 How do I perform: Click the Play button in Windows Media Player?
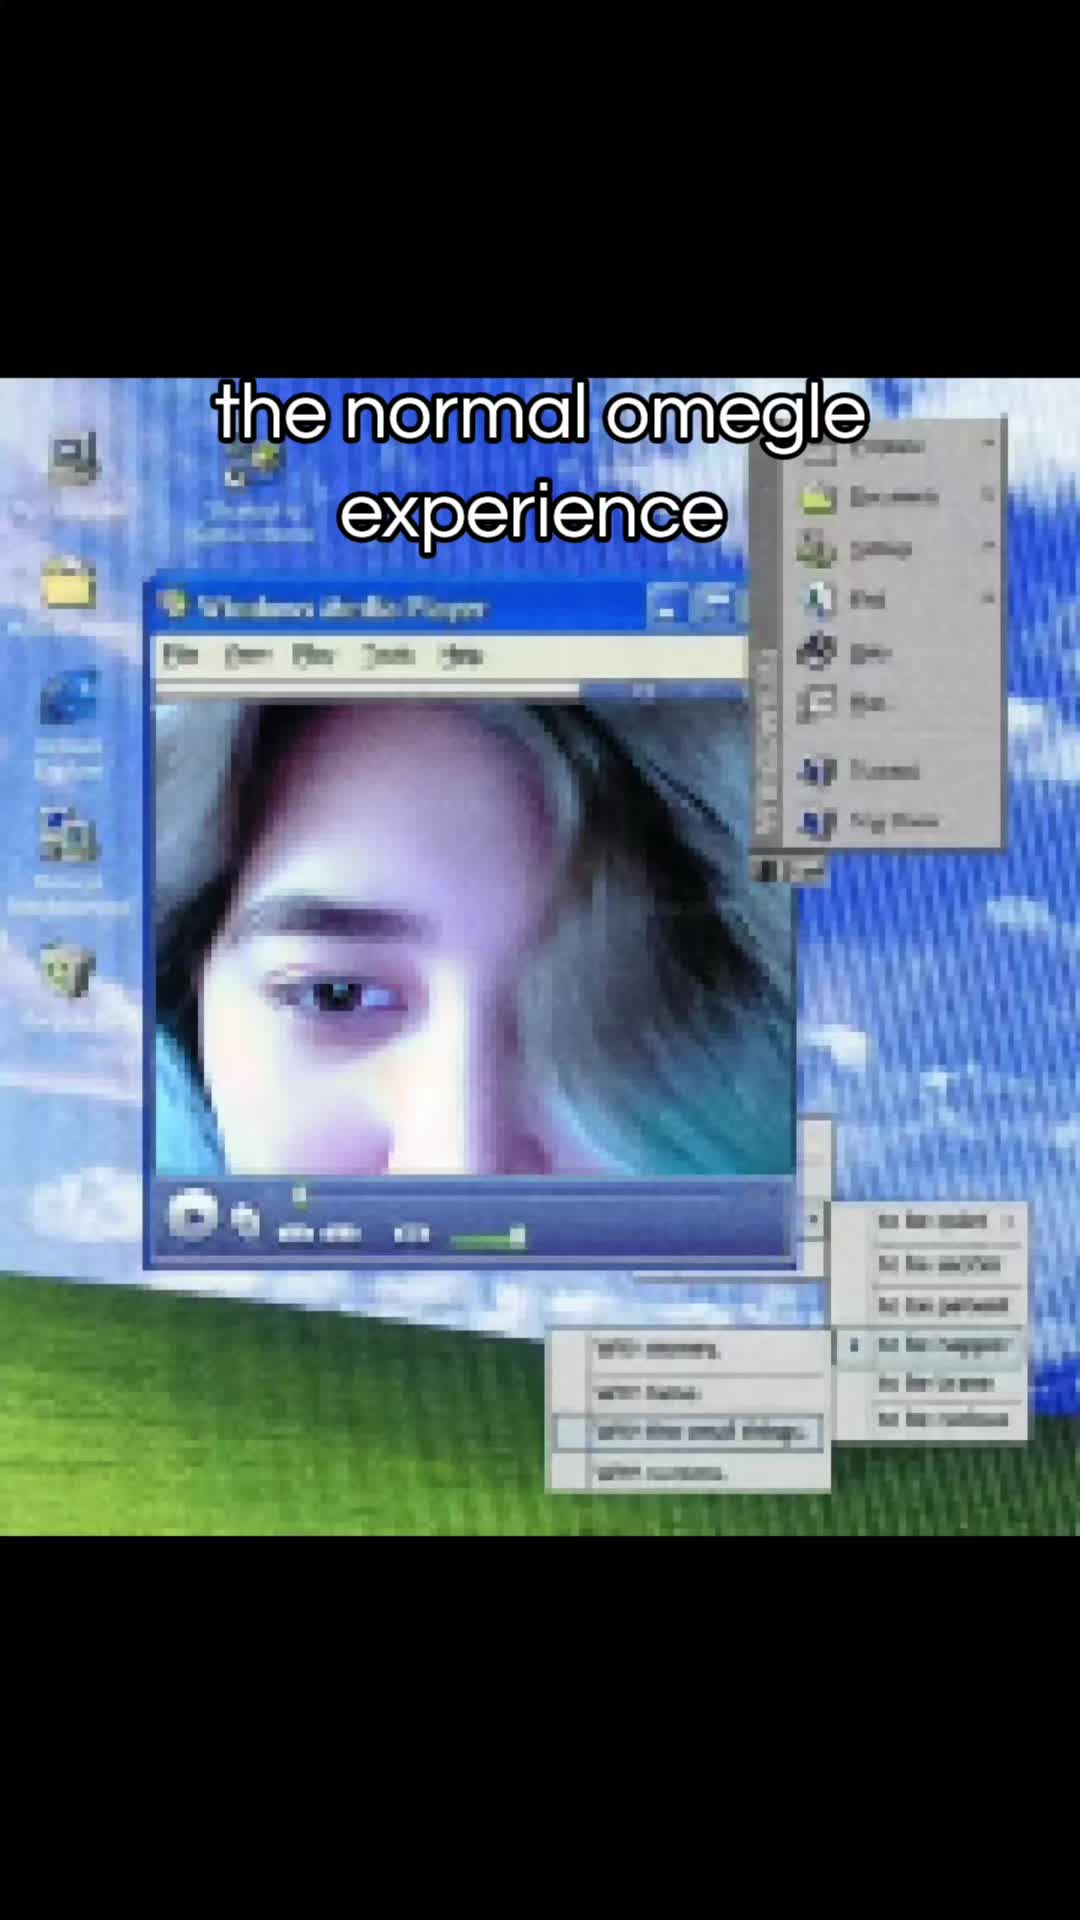coord(192,1216)
